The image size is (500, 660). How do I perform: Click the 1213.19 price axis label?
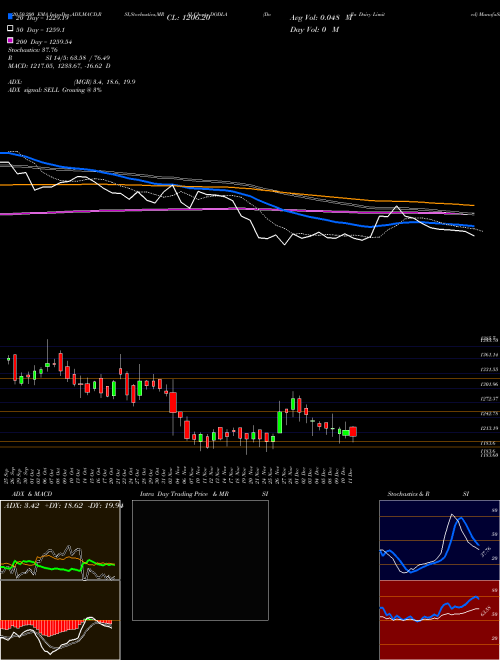[489, 428]
